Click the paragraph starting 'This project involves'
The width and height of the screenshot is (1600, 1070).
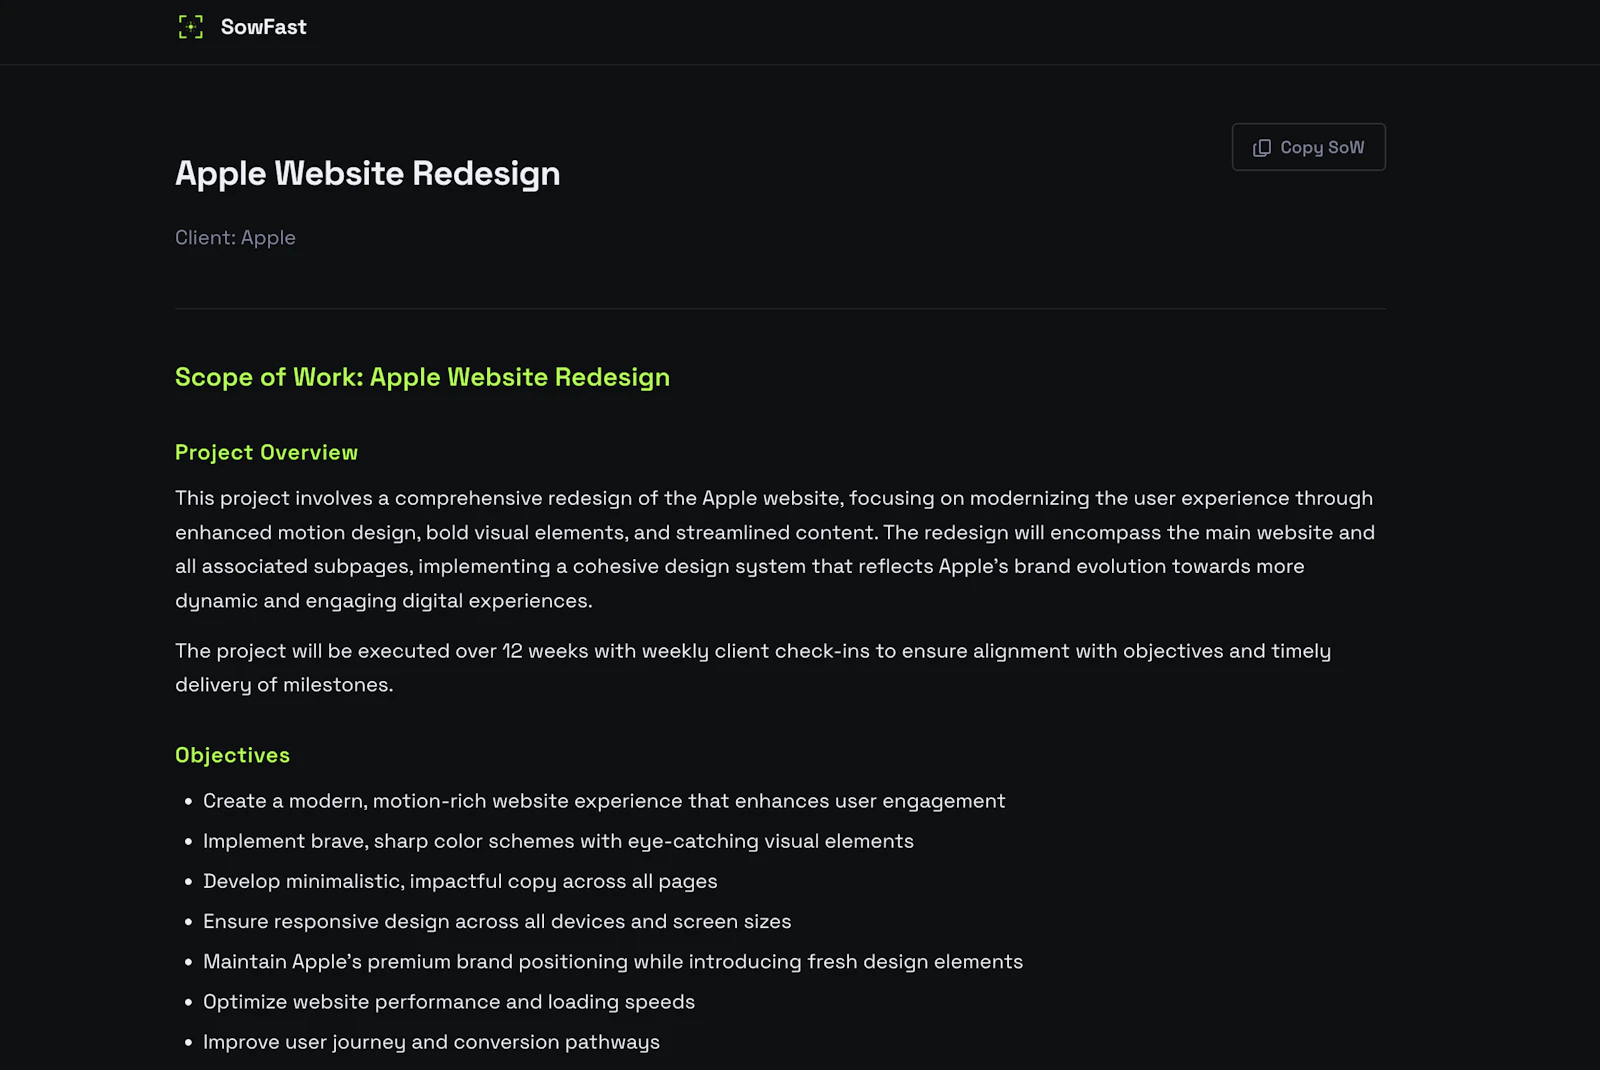tap(775, 549)
